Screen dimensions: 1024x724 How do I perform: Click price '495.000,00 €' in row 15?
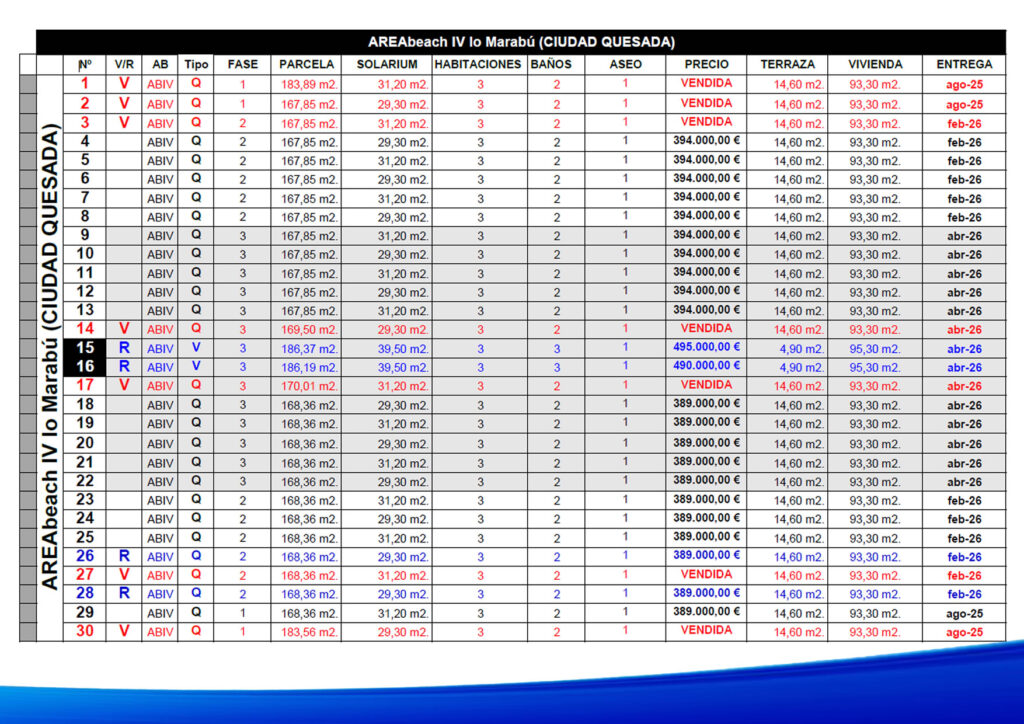(x=706, y=347)
